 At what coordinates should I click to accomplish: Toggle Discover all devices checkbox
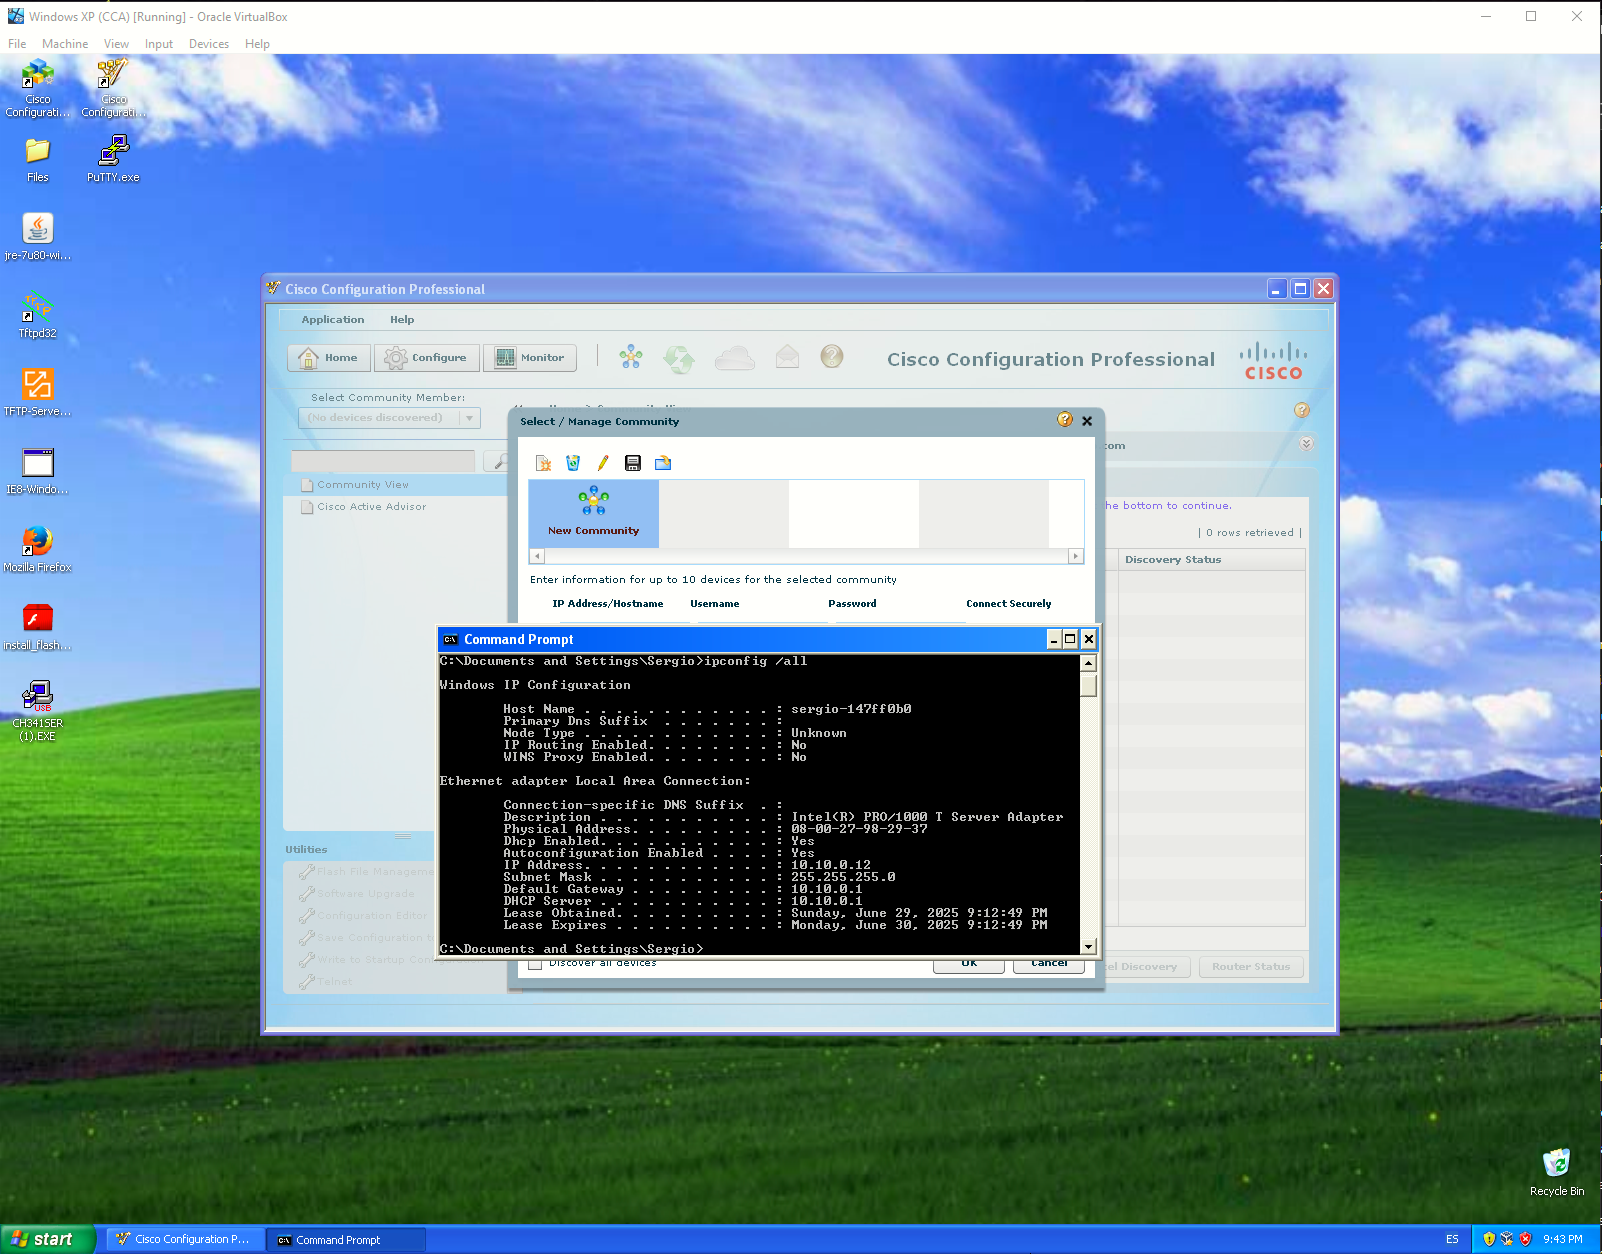[x=536, y=963]
